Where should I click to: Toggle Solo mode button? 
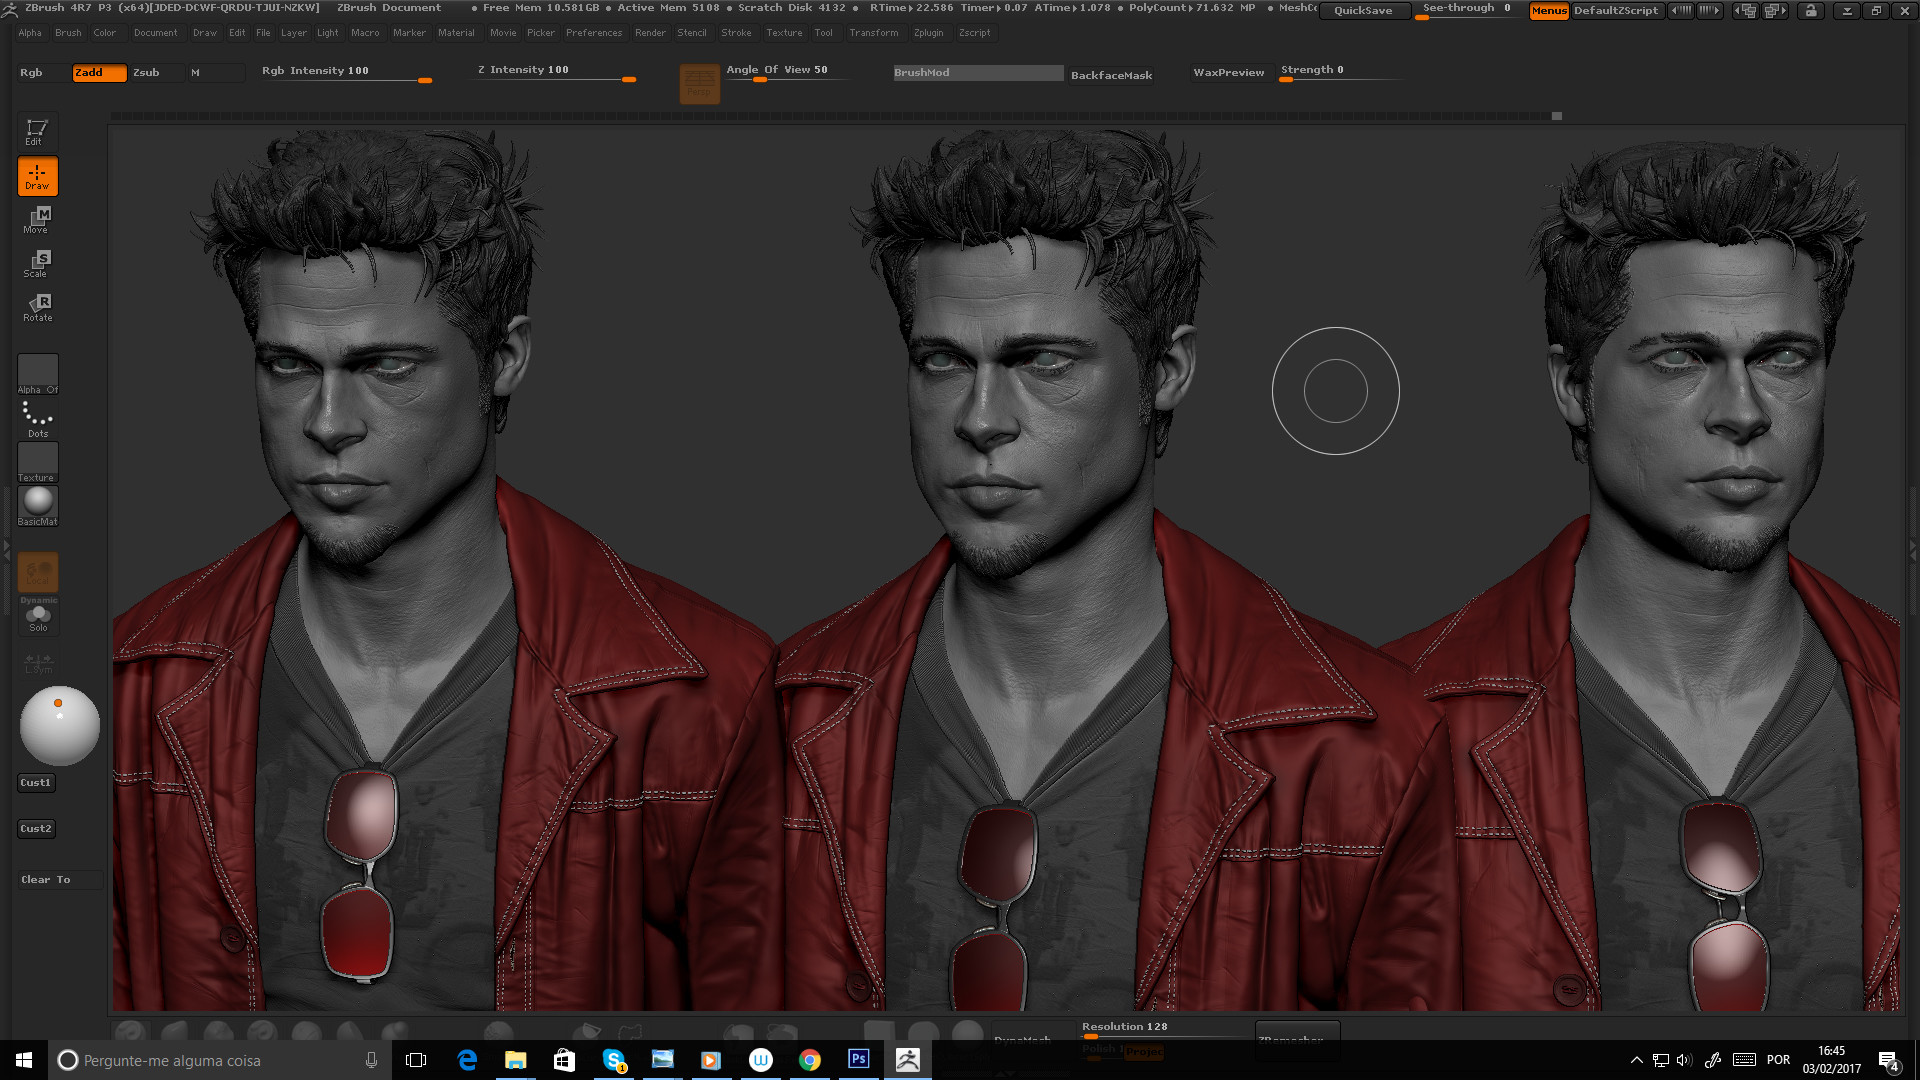(38, 617)
